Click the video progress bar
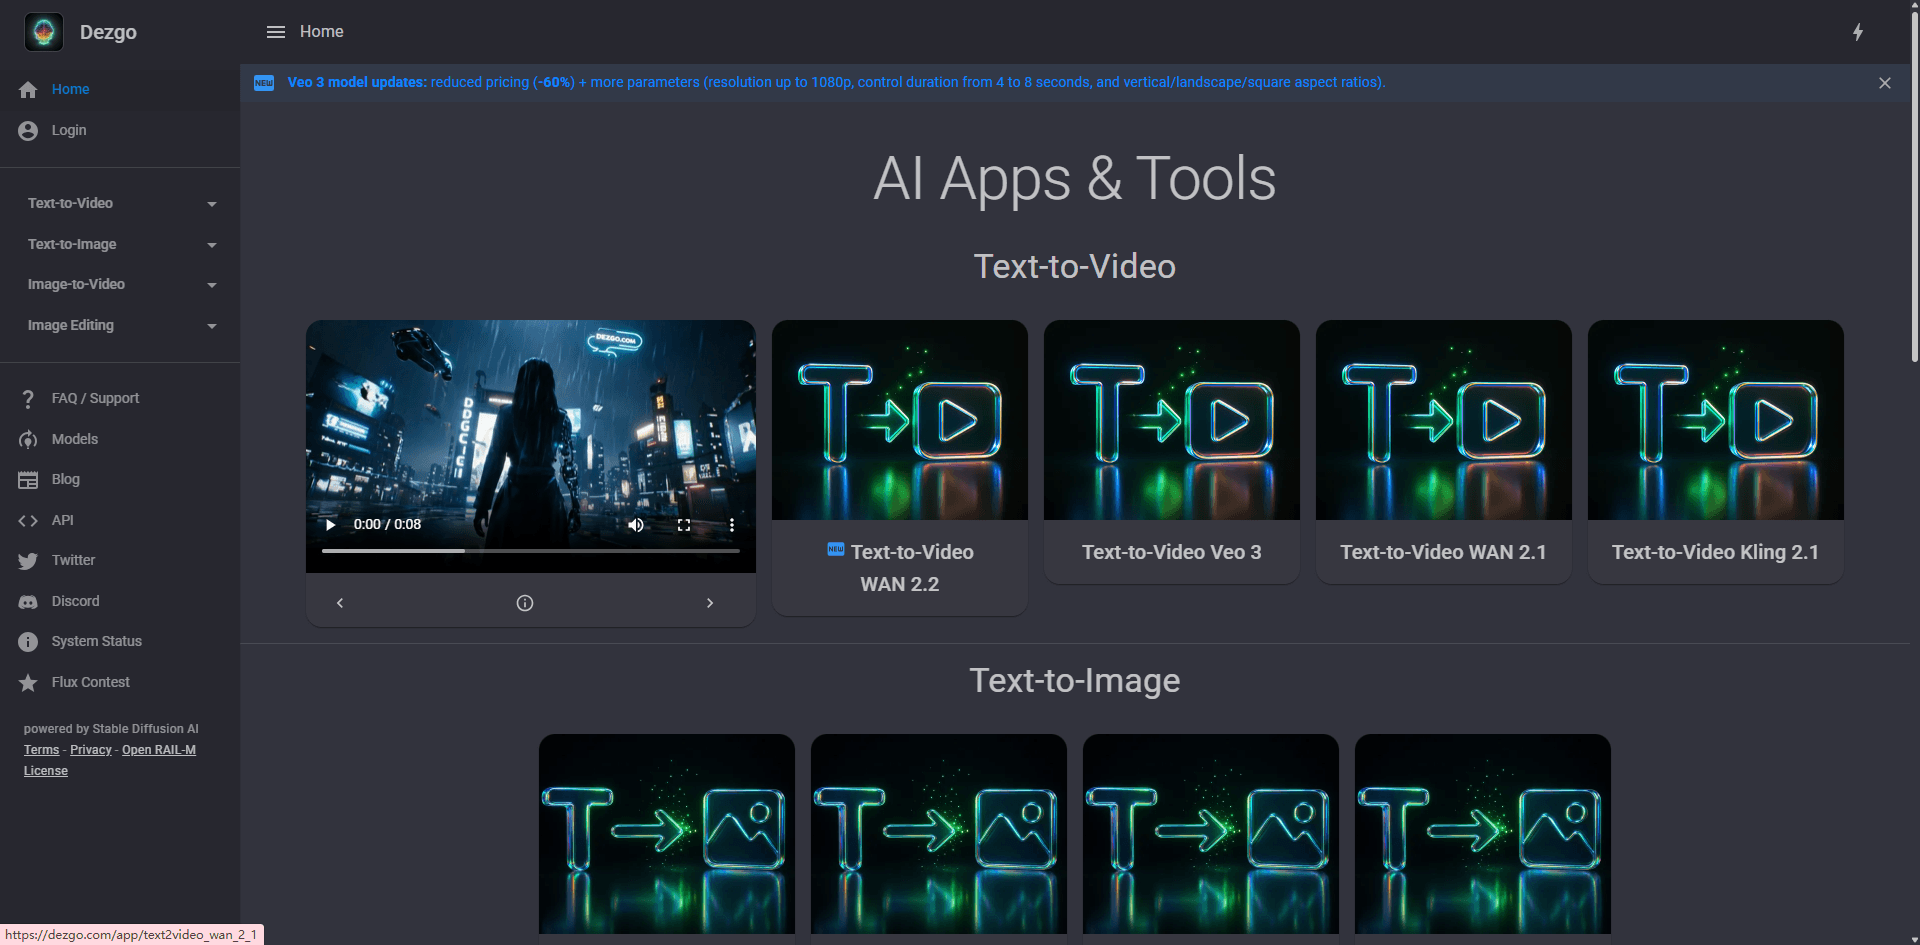This screenshot has height=945, width=1920. [530, 551]
